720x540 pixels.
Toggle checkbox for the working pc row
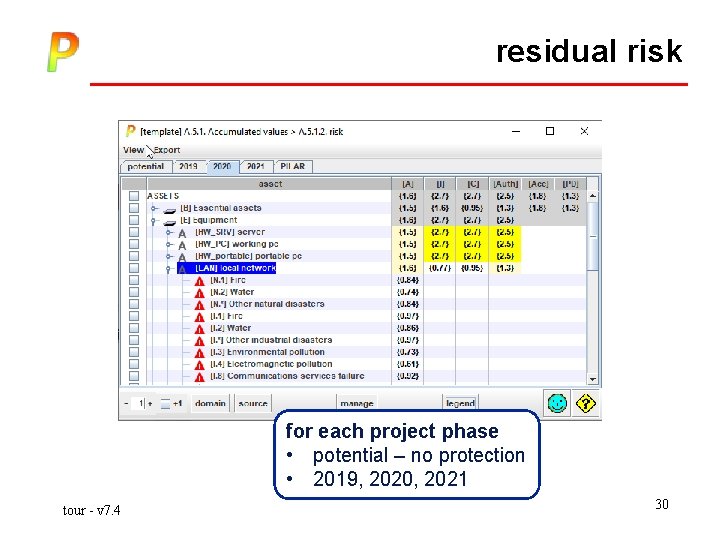[134, 244]
